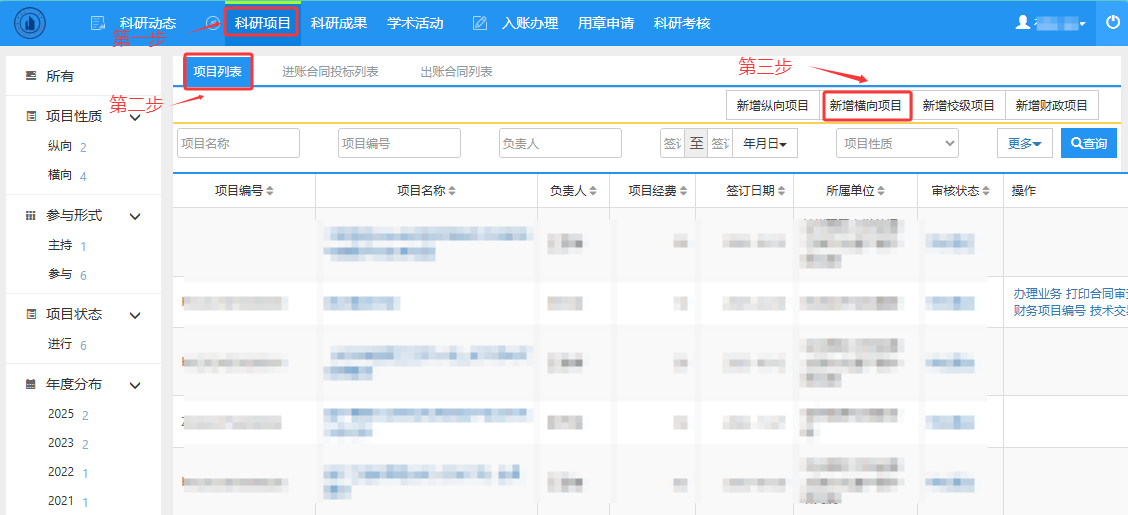This screenshot has width=1128, height=515.
Task: Sort by 项目编号 column icon
Action: pos(270,191)
